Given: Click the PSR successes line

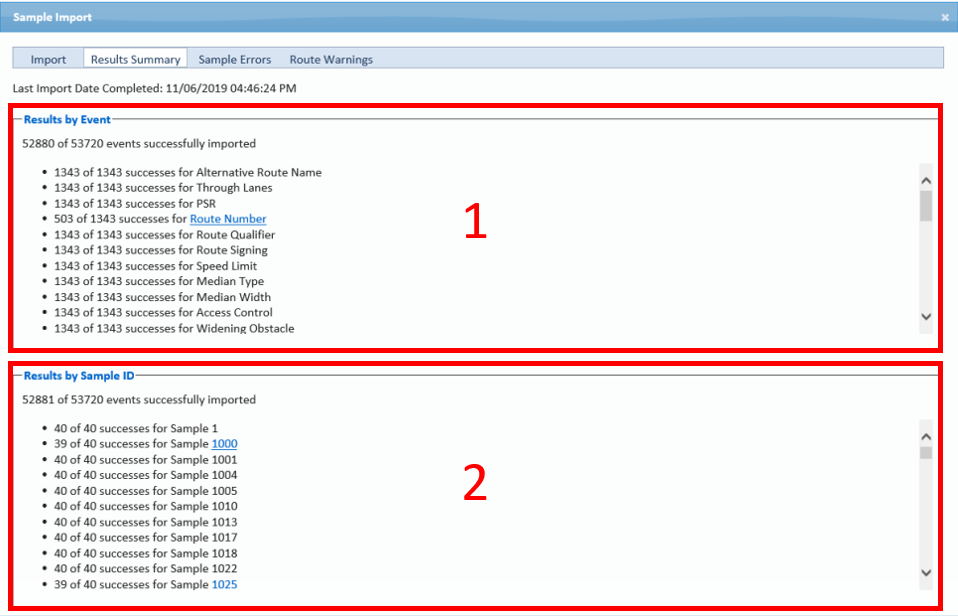Looking at the screenshot, I should 134,204.
